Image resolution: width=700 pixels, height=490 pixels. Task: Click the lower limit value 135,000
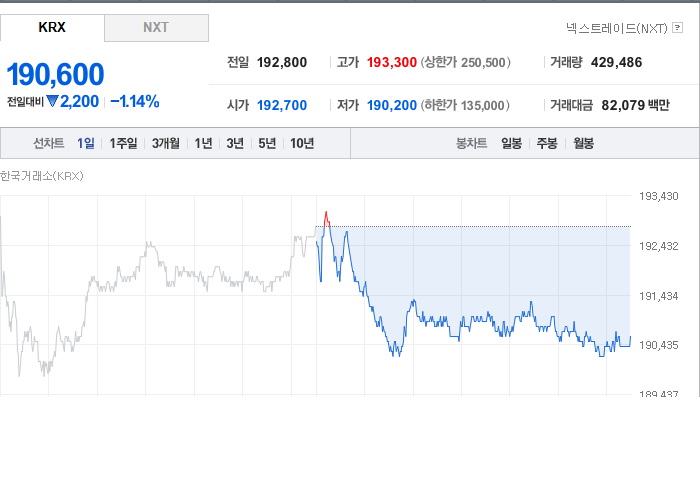[483, 105]
